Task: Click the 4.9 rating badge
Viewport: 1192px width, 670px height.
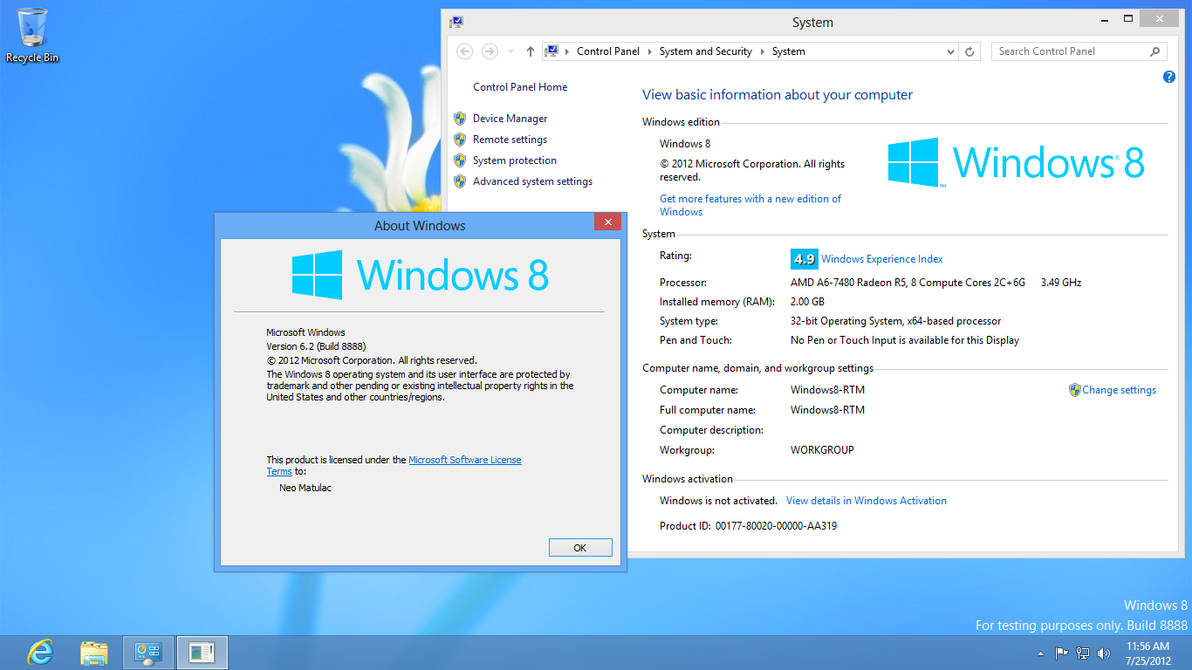Action: [x=804, y=259]
